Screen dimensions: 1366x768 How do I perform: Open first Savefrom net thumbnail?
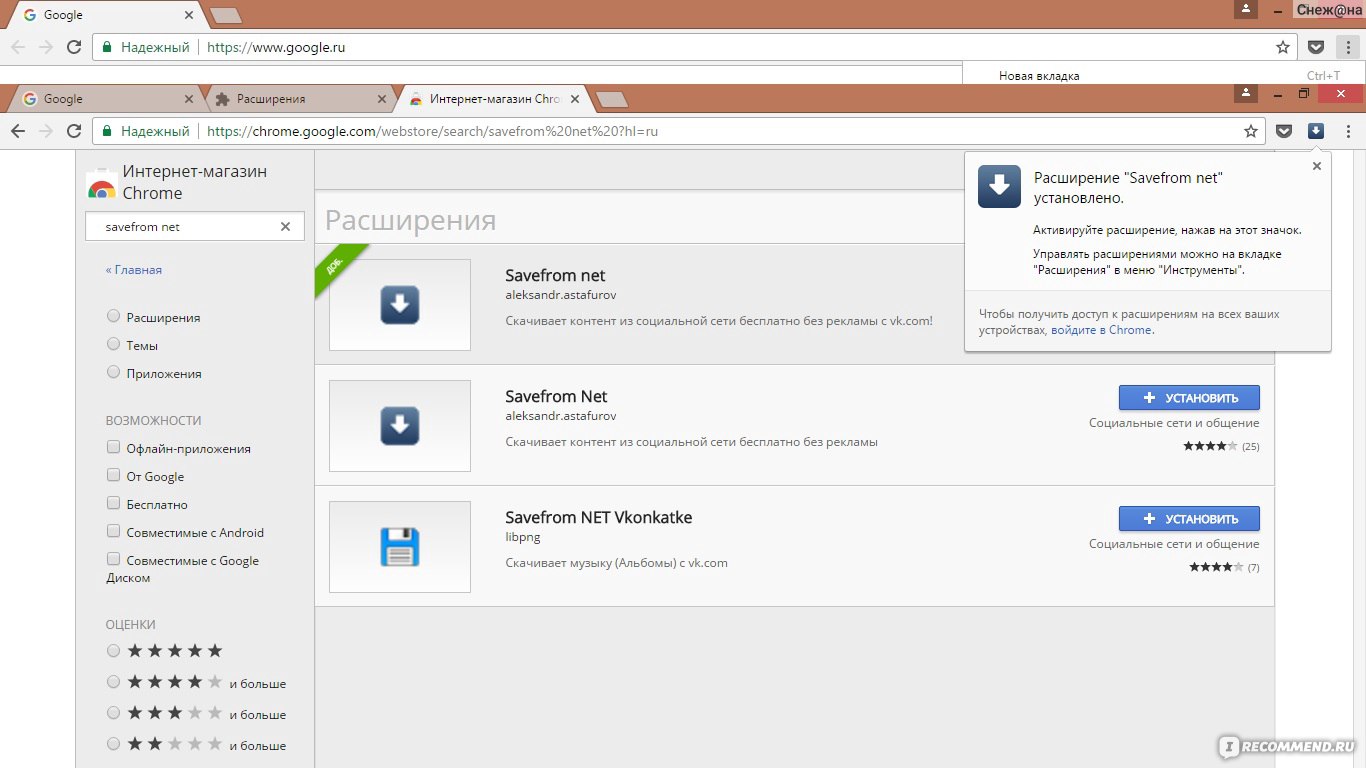point(400,305)
